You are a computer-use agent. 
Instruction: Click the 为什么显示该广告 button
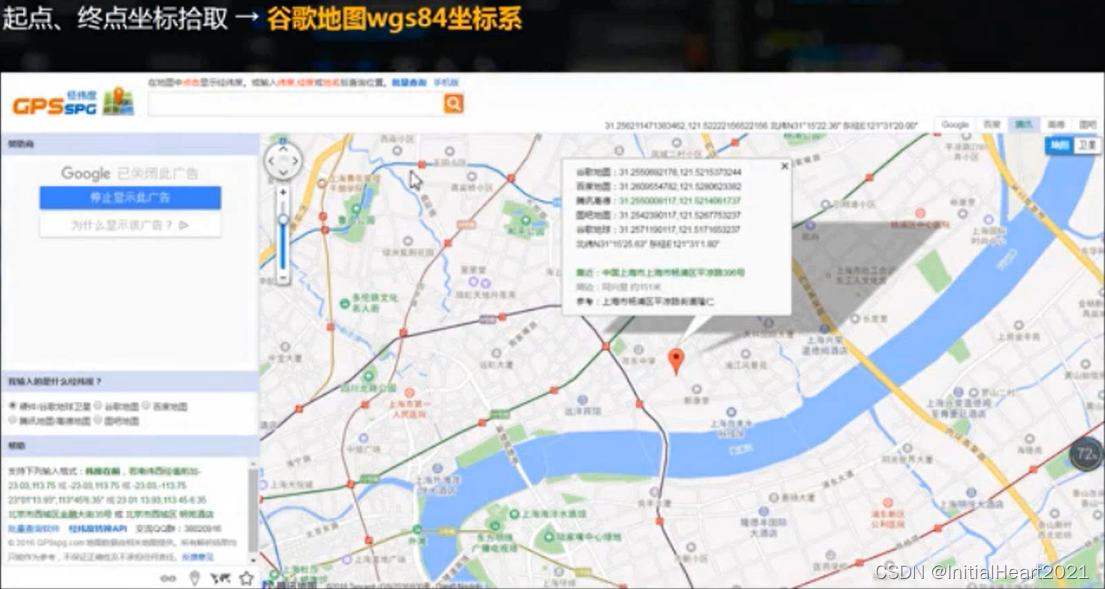(x=130, y=225)
